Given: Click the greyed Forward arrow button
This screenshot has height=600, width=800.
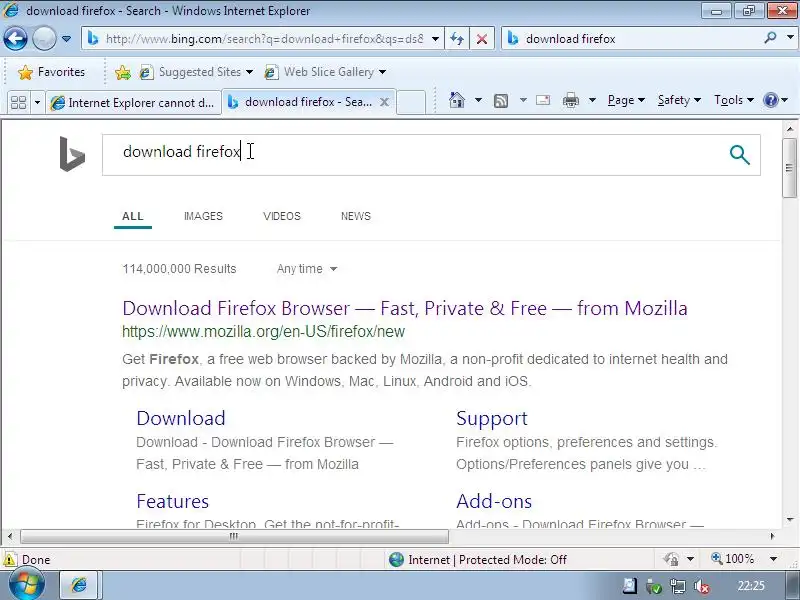Looking at the screenshot, I should click(44, 39).
